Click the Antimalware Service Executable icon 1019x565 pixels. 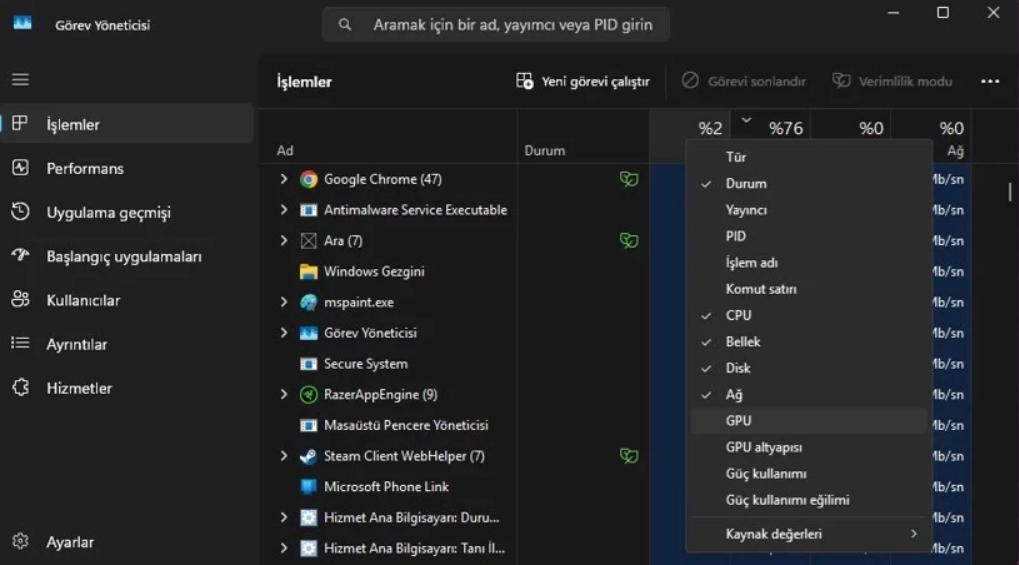point(309,210)
